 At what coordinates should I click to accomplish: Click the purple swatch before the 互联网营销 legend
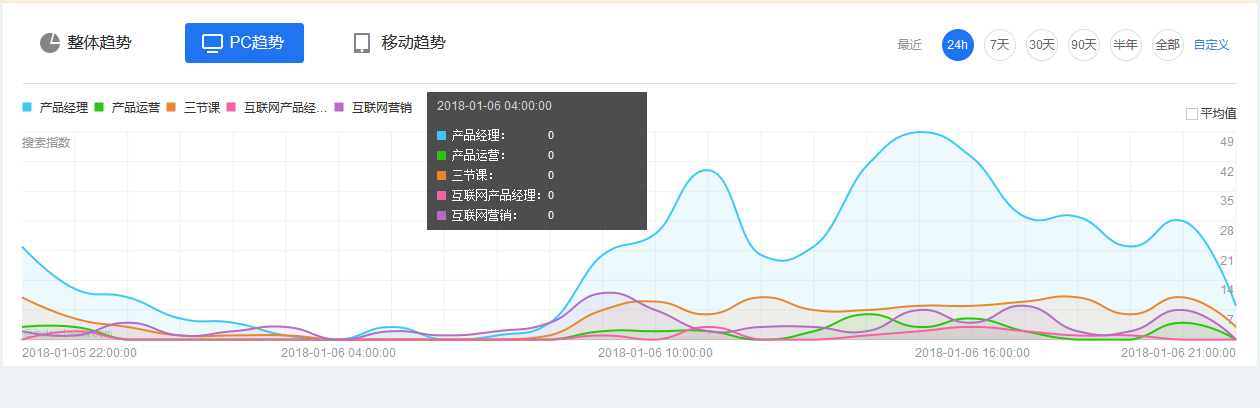click(339, 107)
